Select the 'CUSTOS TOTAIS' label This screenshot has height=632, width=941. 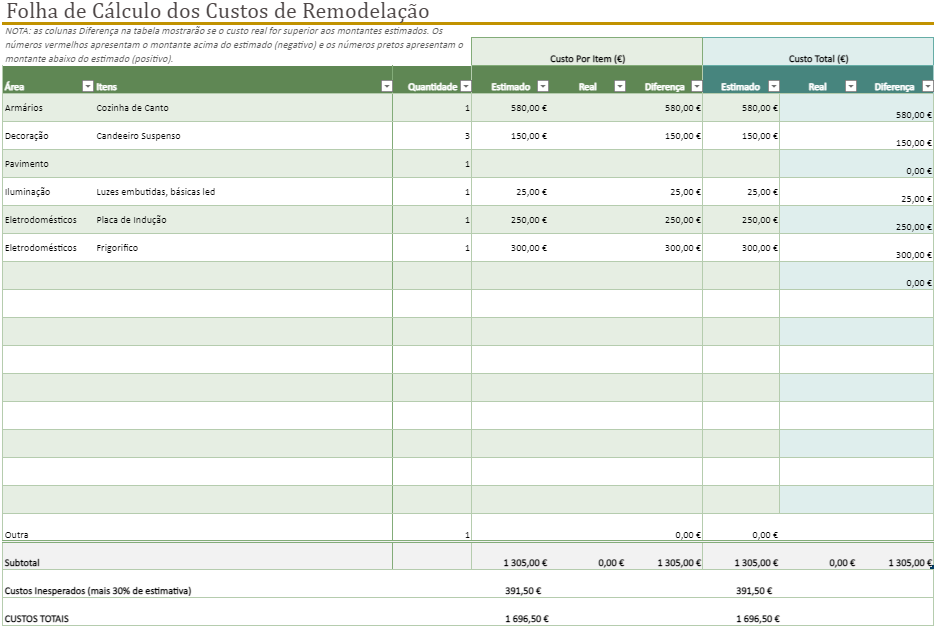[x=37, y=619]
